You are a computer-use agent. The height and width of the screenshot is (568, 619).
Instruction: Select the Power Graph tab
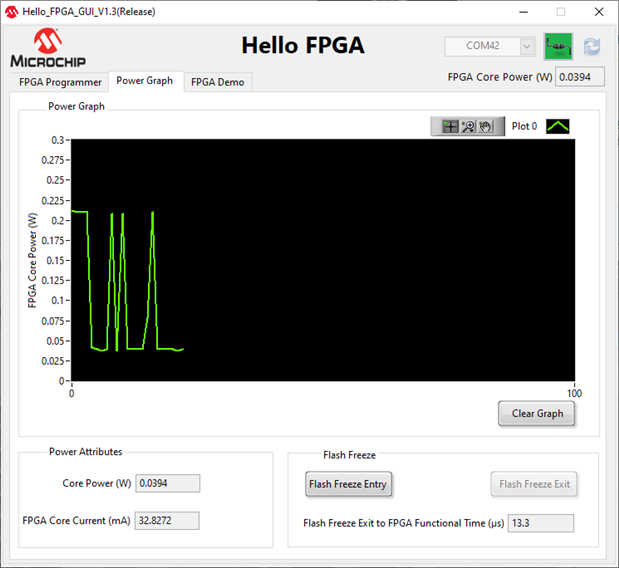pyautogui.click(x=144, y=81)
